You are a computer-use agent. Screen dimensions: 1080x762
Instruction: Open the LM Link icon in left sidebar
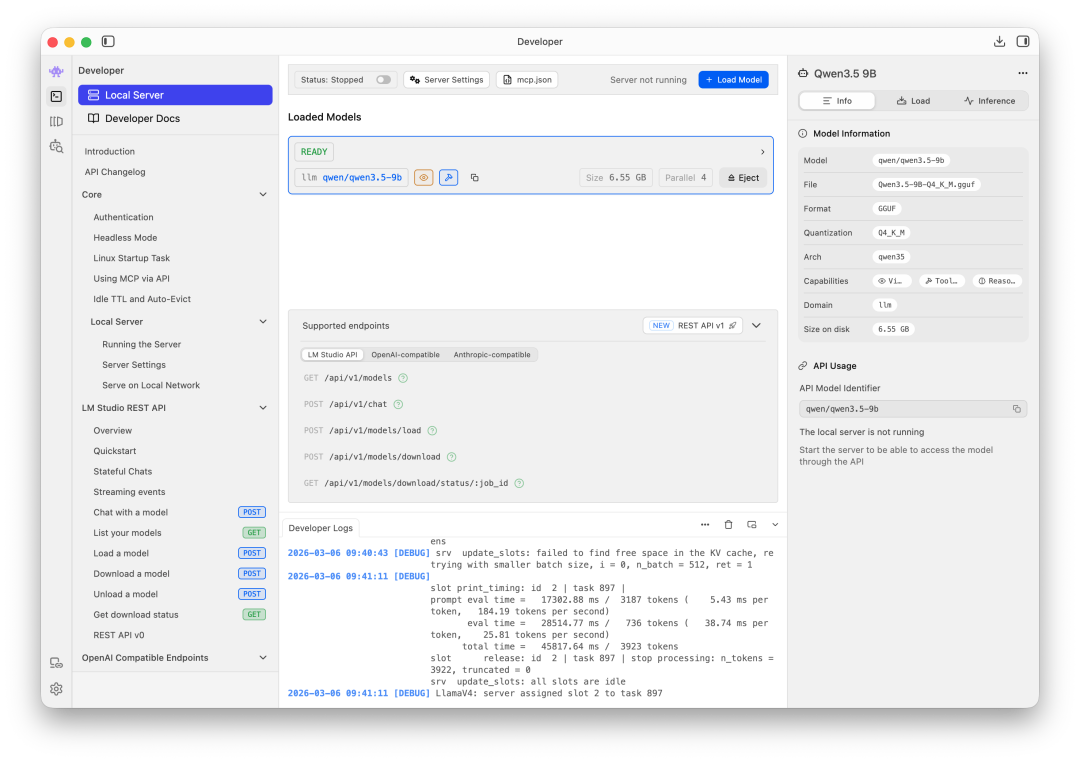(x=56, y=663)
